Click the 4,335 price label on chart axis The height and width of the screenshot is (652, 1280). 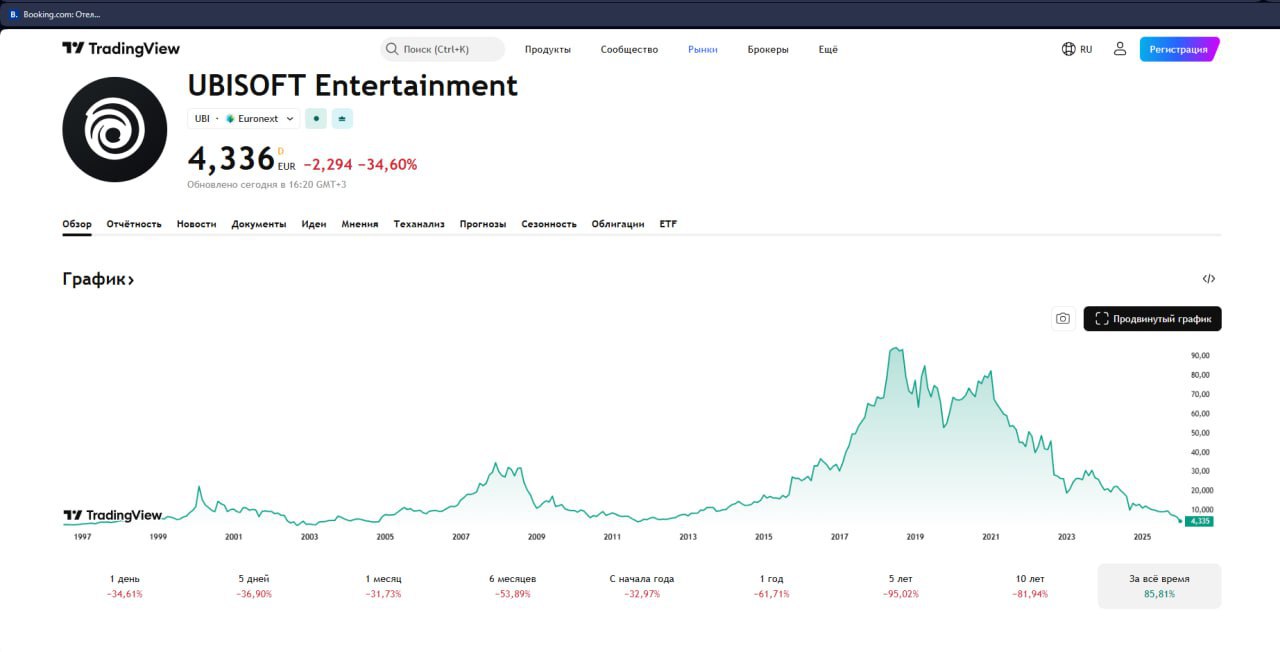1199,521
